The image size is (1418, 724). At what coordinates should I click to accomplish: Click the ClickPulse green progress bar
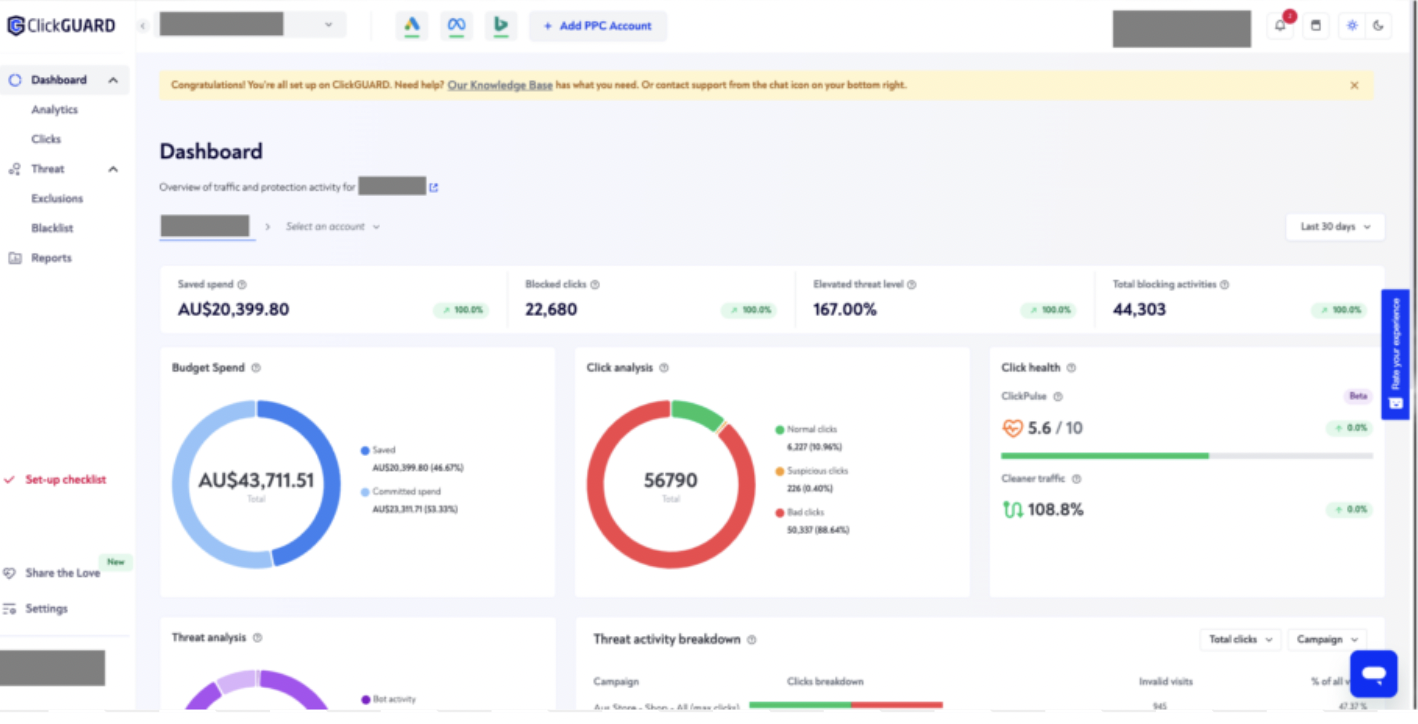(x=1105, y=455)
